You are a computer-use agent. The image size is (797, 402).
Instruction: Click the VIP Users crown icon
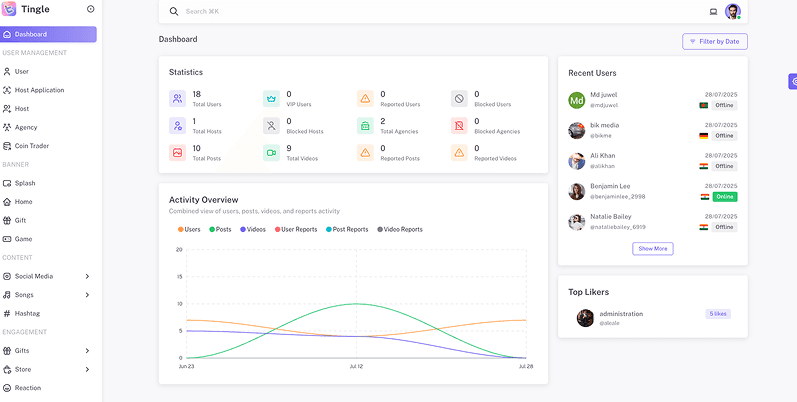coord(271,99)
